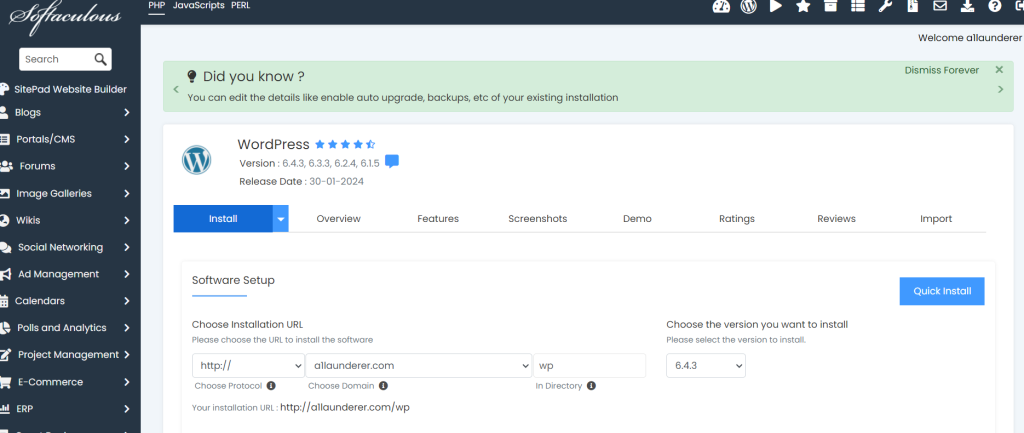Switch to the Features tab
1024x433 pixels.
click(438, 219)
